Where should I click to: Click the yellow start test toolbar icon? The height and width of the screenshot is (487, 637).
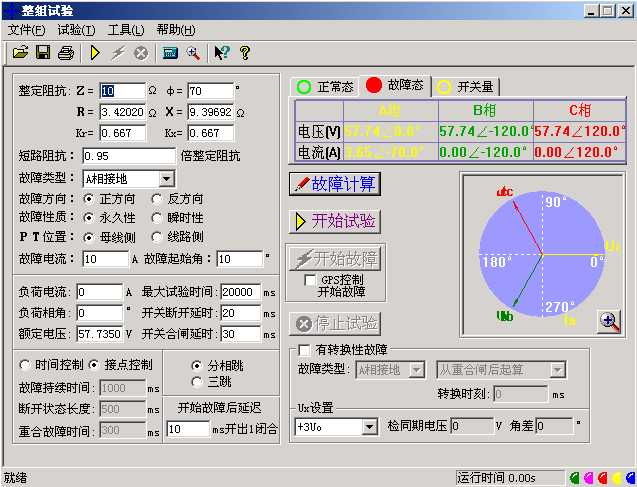[x=95, y=52]
